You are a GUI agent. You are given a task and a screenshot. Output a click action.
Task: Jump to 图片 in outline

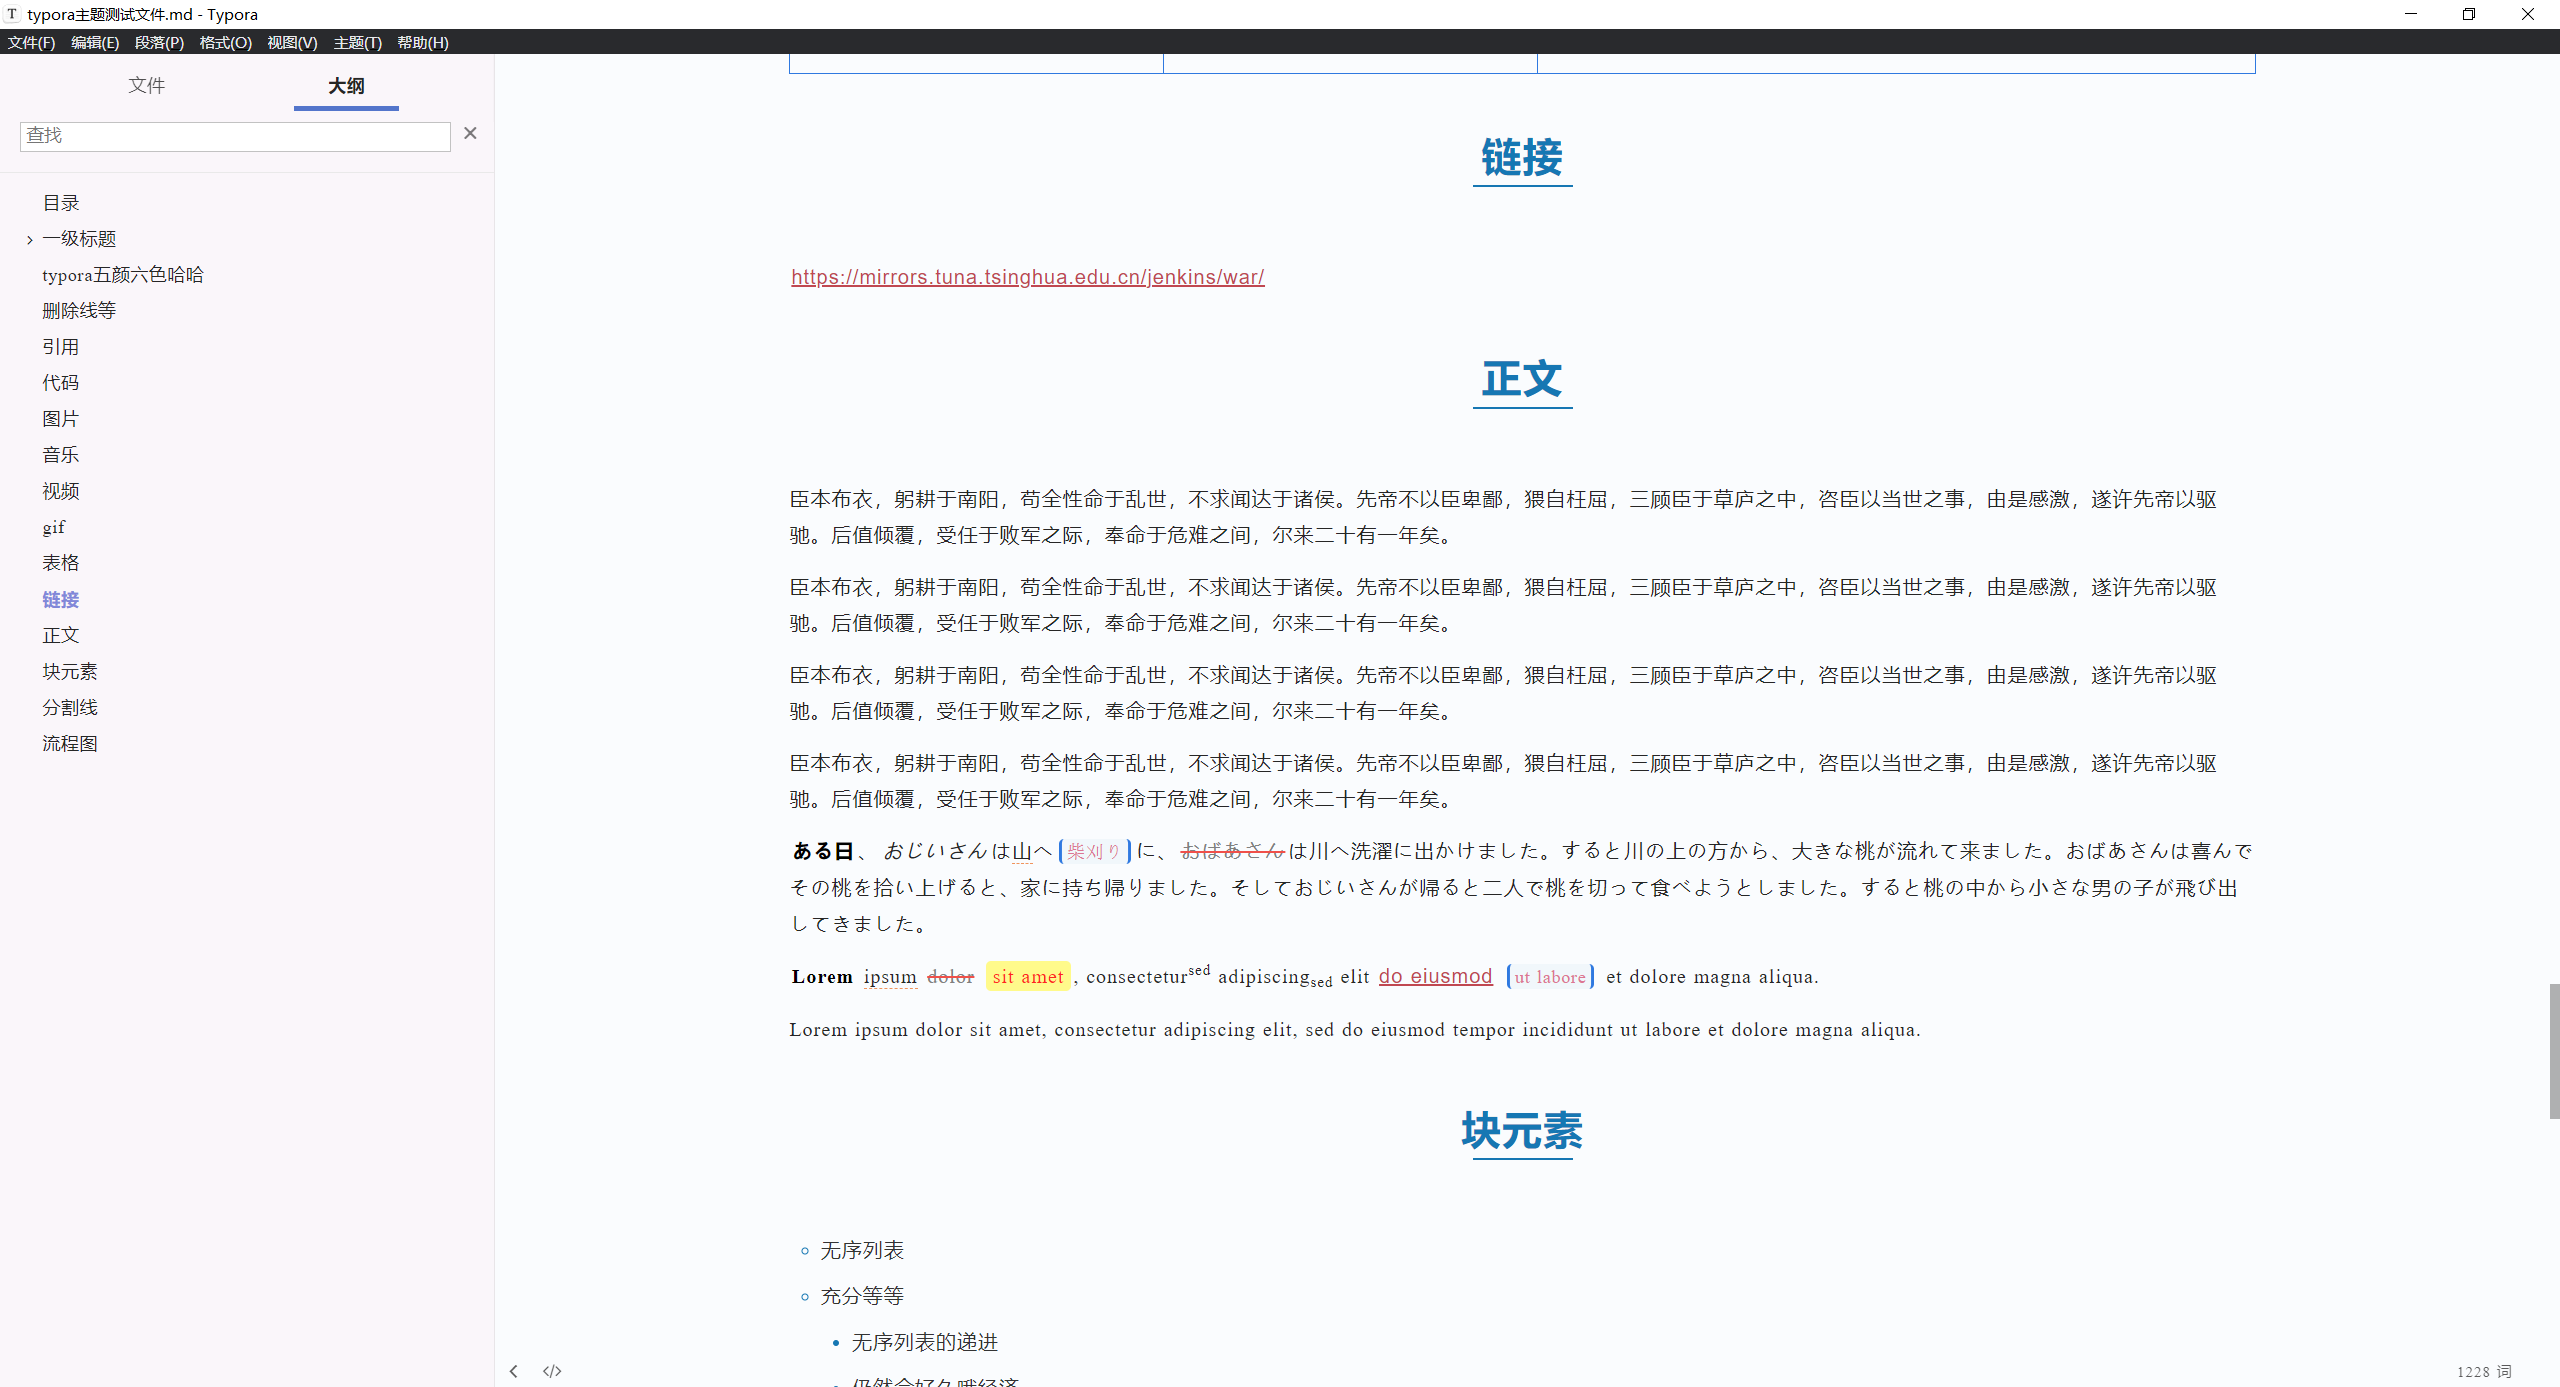point(61,419)
